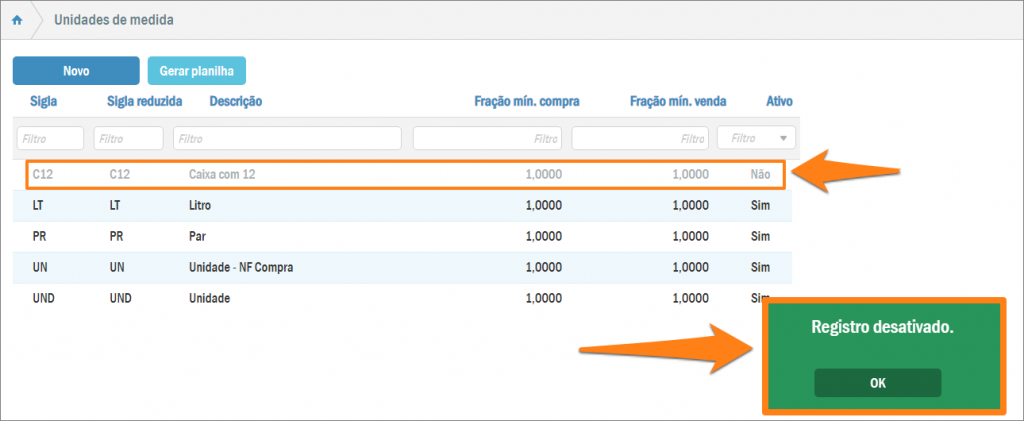The width and height of the screenshot is (1024, 421).
Task: Click the home icon in breadcrumb
Action: [17, 20]
